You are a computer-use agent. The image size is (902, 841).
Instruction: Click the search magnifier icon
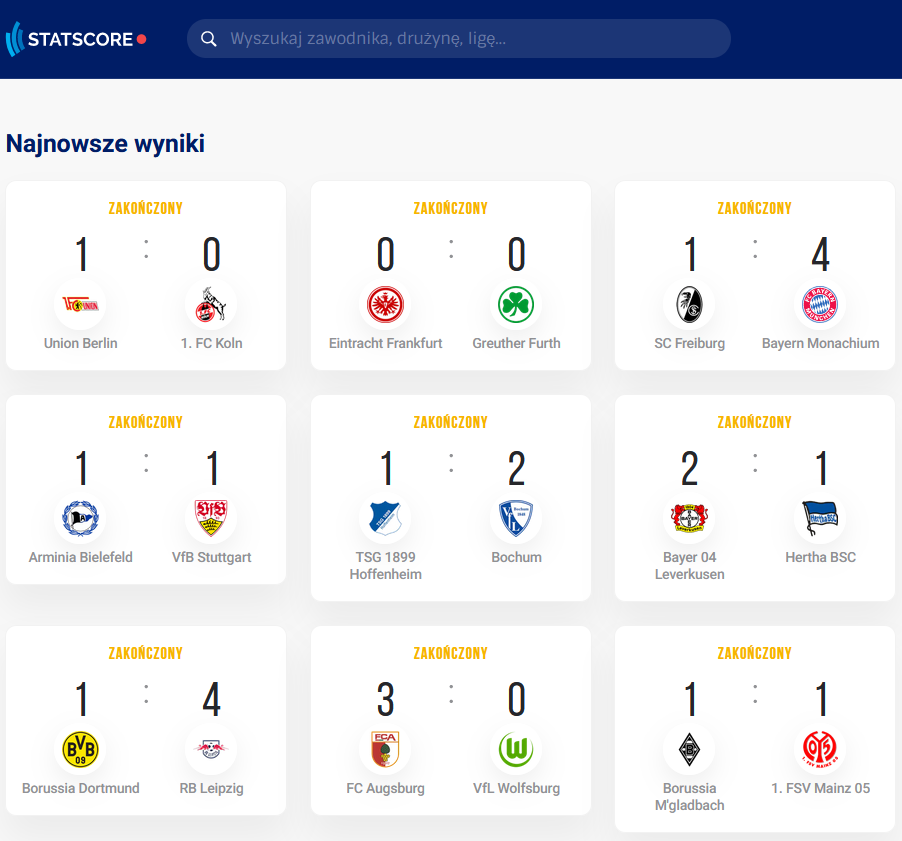[208, 39]
